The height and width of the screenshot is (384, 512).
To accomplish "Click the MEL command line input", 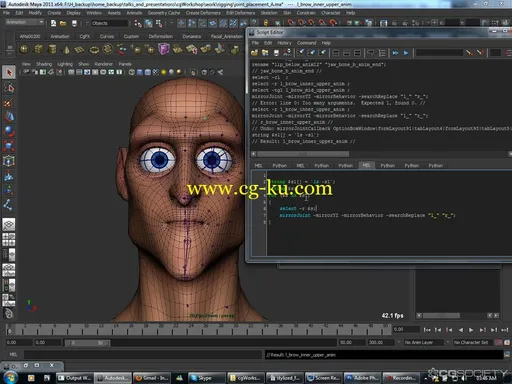I will pyautogui.click(x=143, y=355).
